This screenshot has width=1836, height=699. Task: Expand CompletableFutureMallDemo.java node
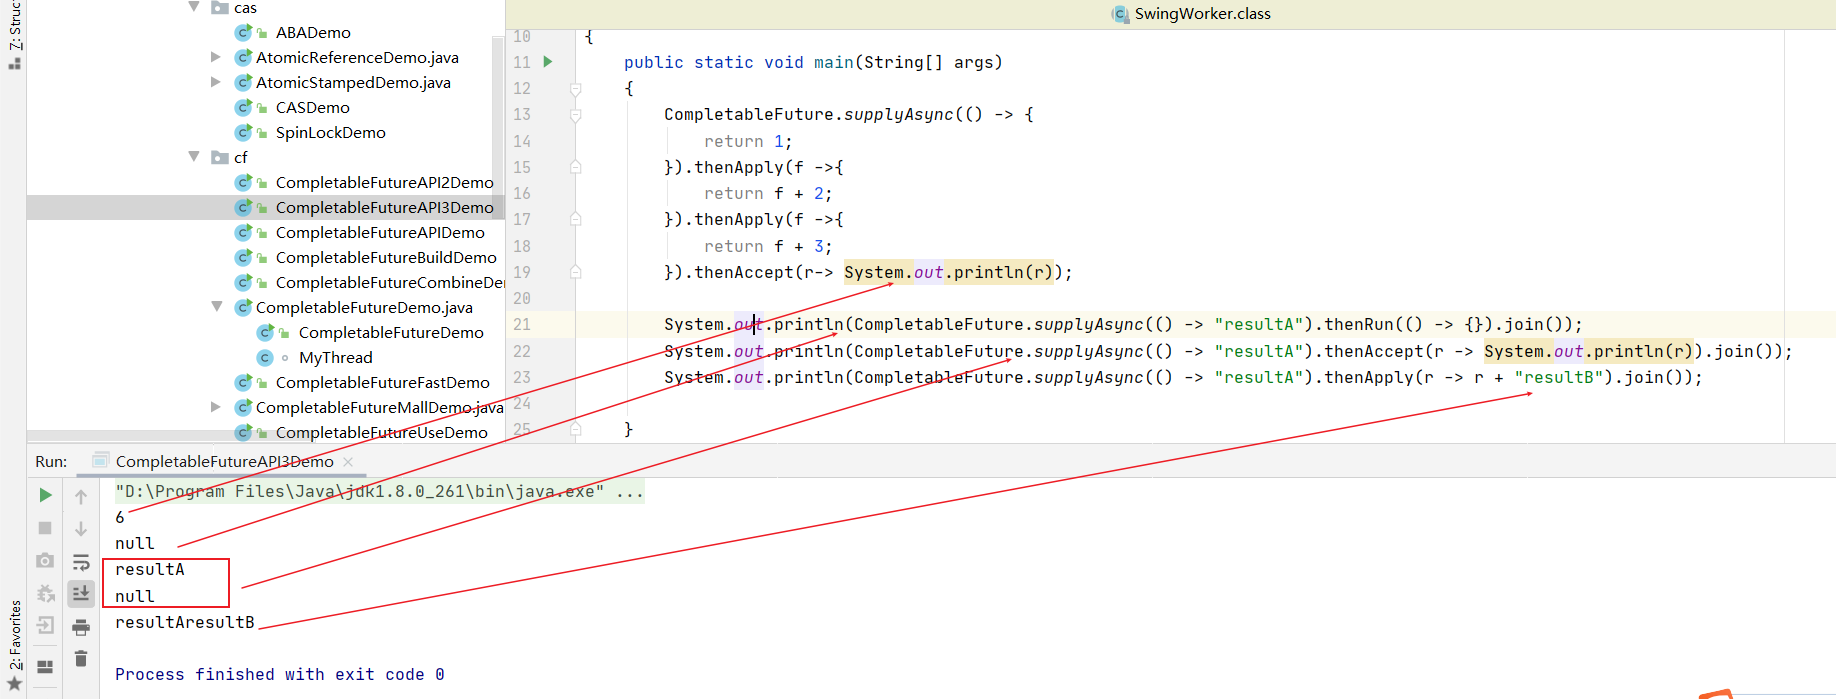[216, 407]
